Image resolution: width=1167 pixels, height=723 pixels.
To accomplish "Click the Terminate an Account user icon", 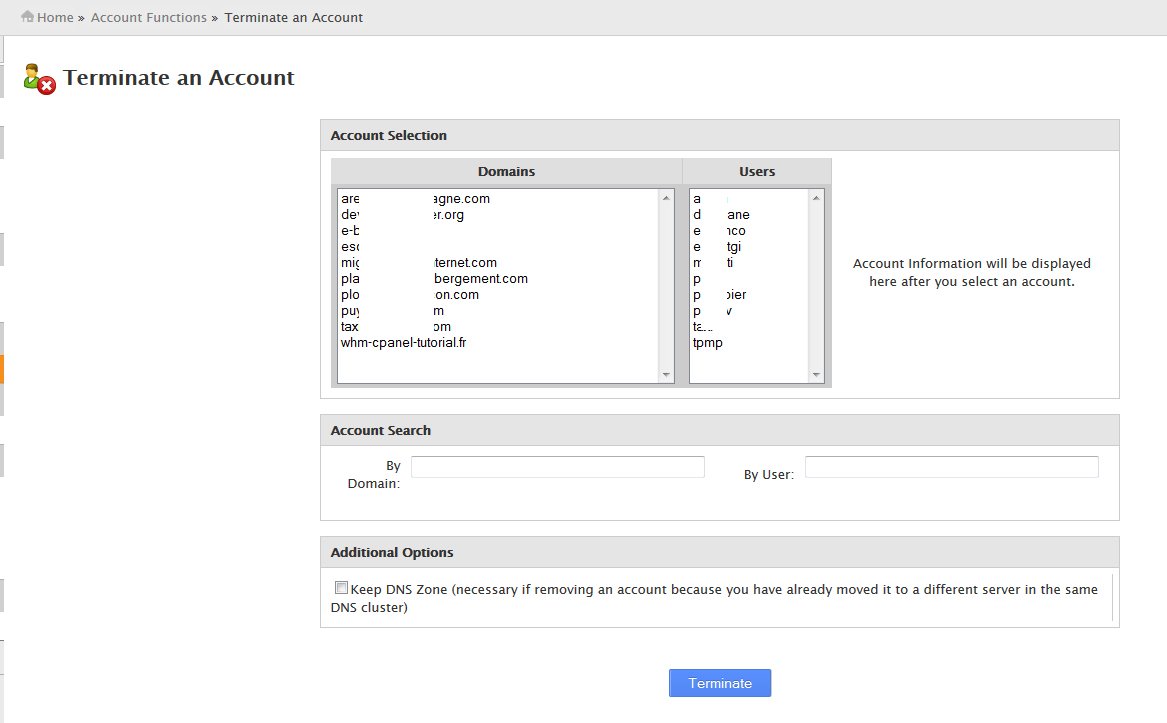I will tap(39, 79).
